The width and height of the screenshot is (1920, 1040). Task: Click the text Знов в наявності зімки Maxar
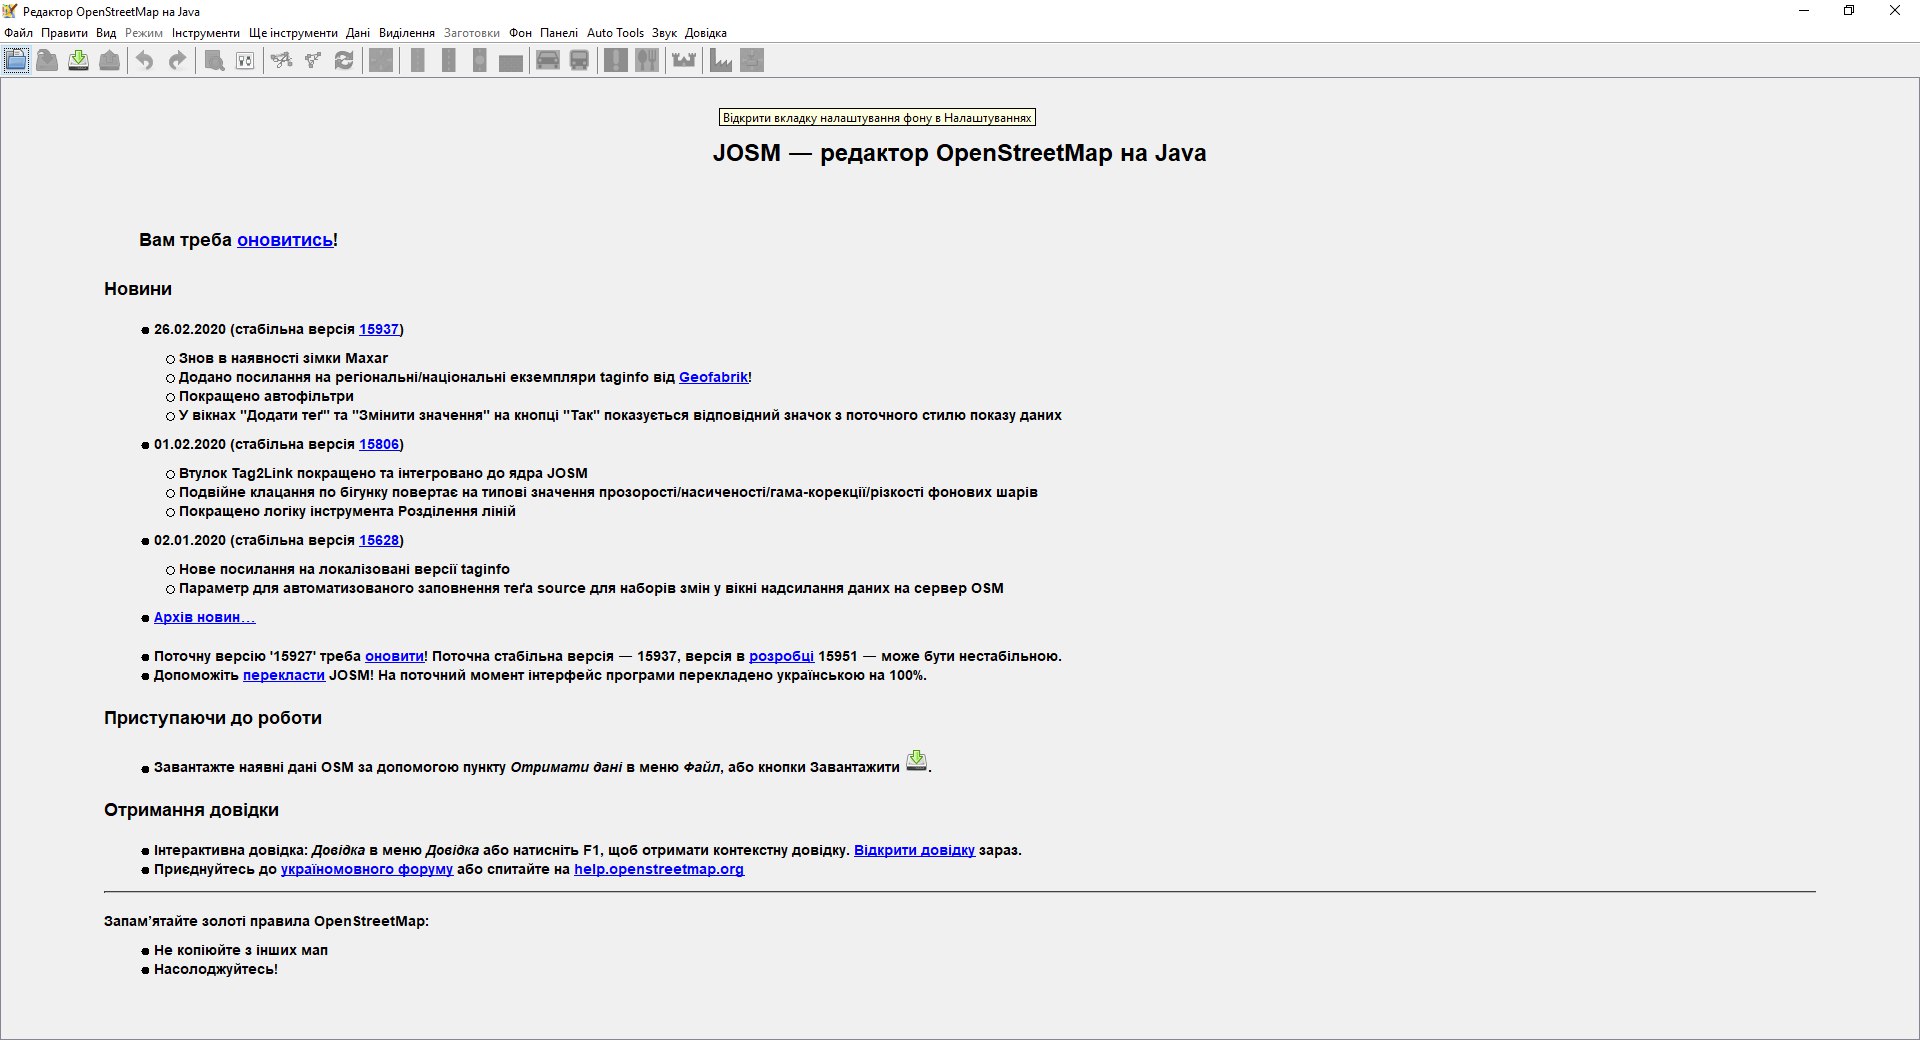click(283, 358)
